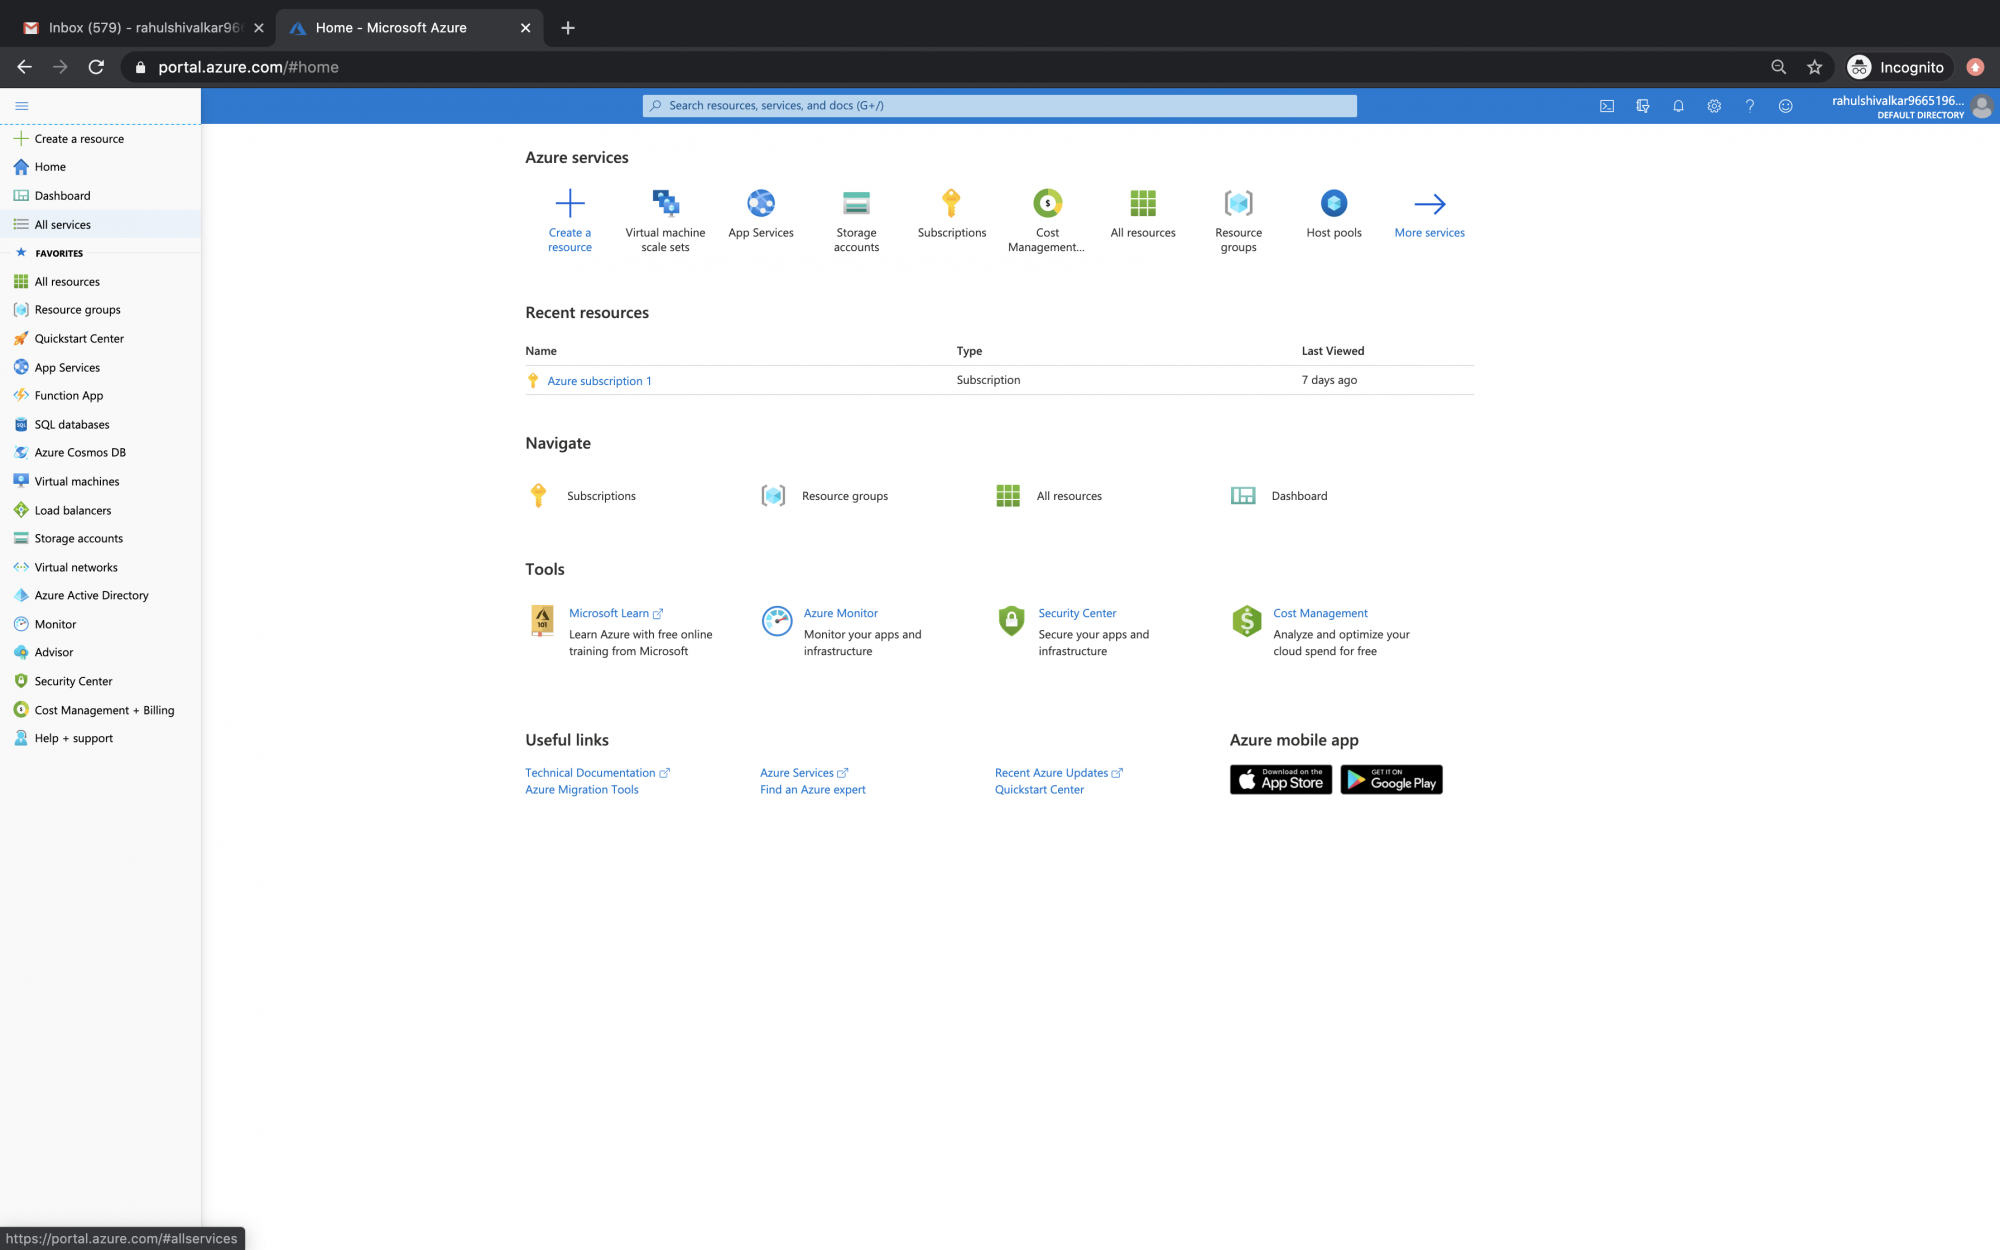Open Dashboard from the sidebar menu
This screenshot has height=1250, width=2000.
pos(62,195)
